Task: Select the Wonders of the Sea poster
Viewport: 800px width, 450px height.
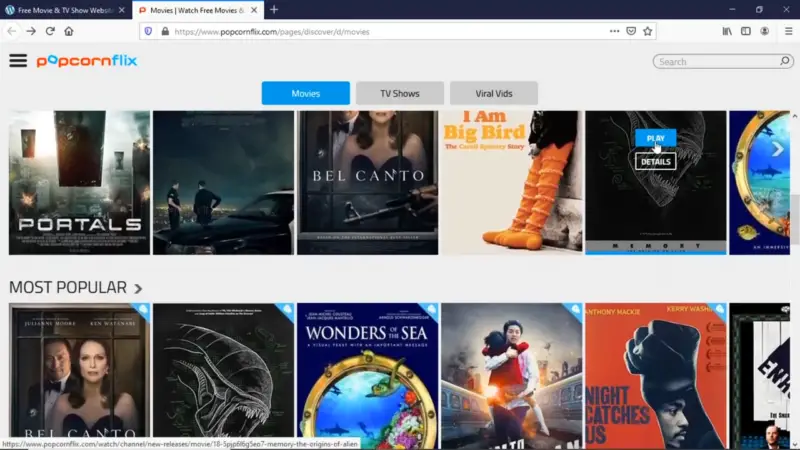Action: [x=367, y=376]
